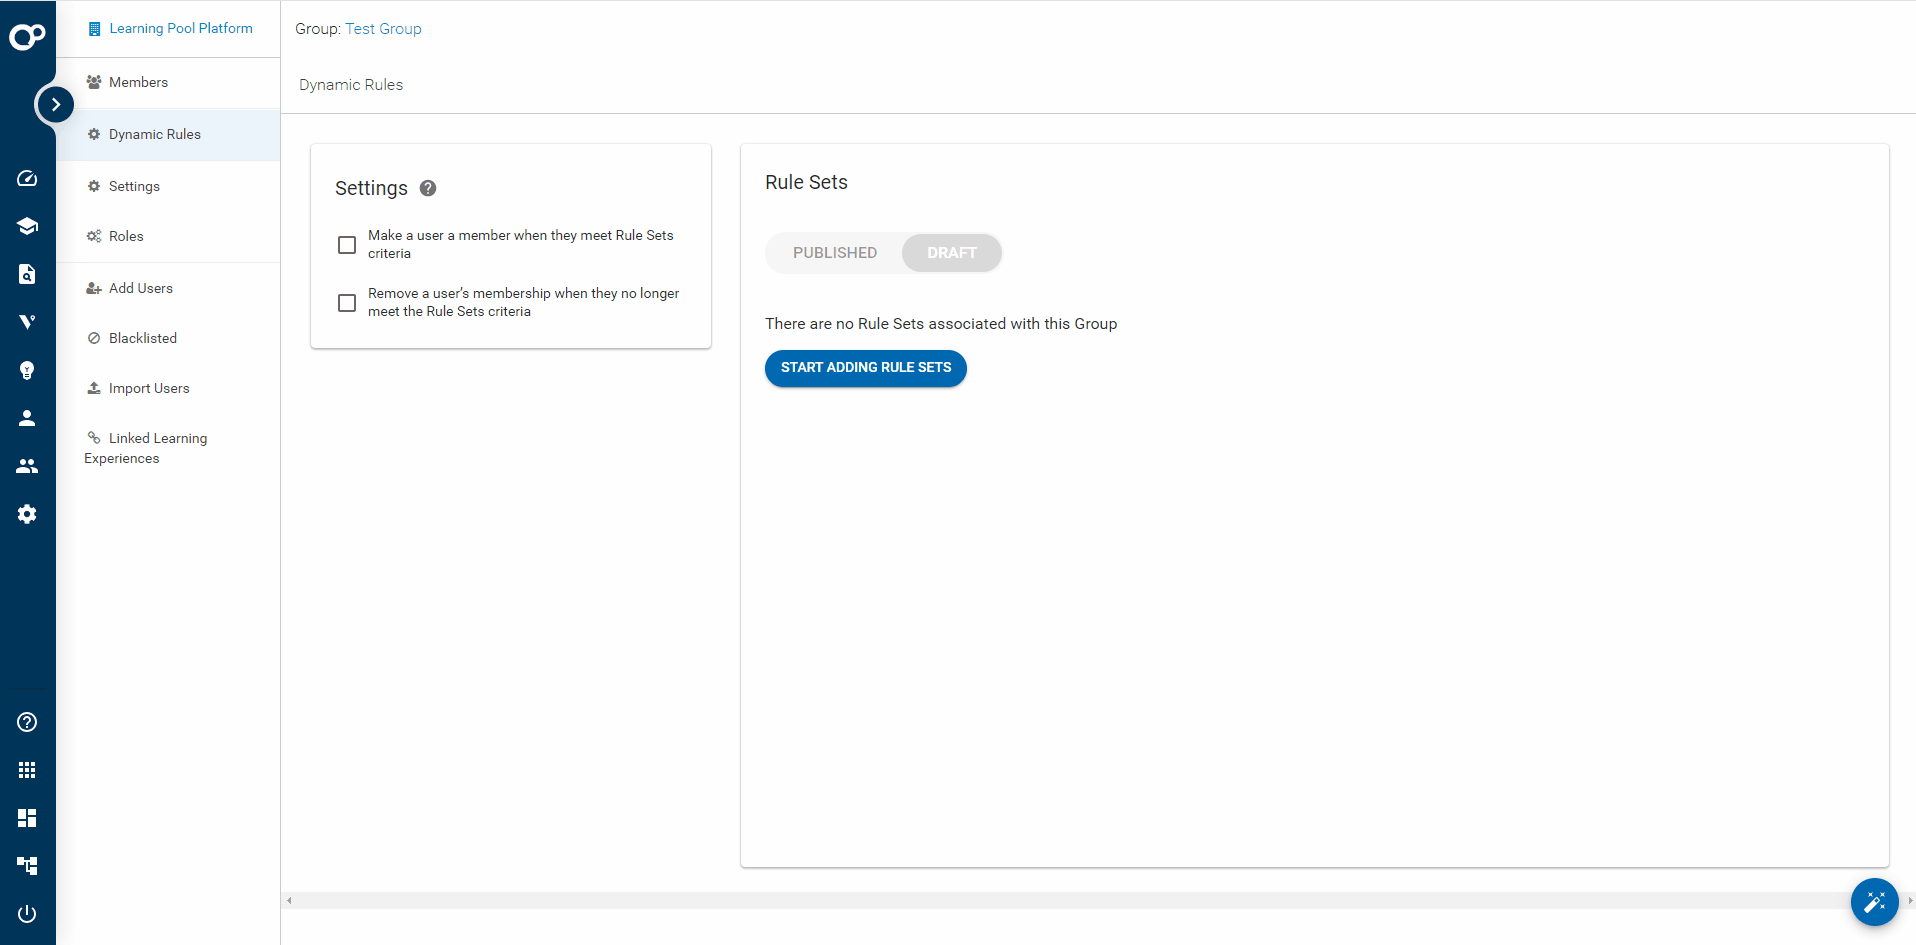Select the people groups icon in sidebar
This screenshot has width=1916, height=945.
coord(27,466)
